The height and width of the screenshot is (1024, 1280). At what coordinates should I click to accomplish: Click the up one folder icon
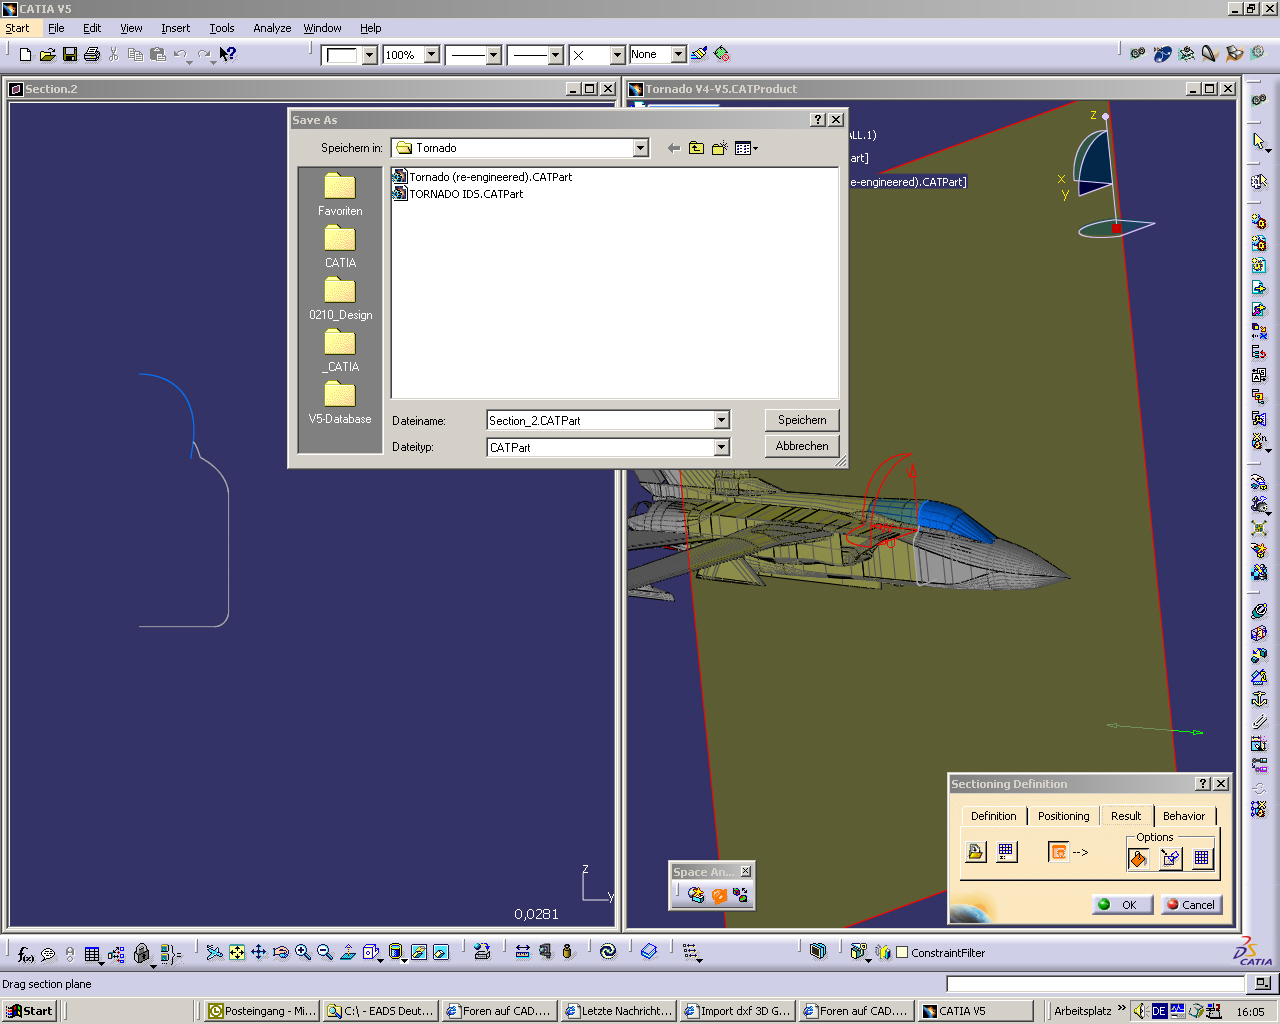(x=696, y=148)
